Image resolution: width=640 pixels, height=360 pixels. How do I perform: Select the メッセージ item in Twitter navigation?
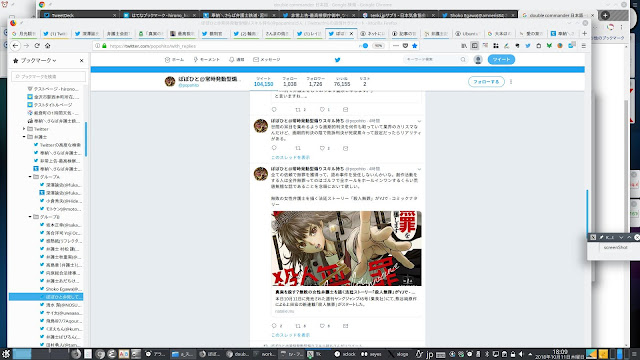tap(267, 60)
